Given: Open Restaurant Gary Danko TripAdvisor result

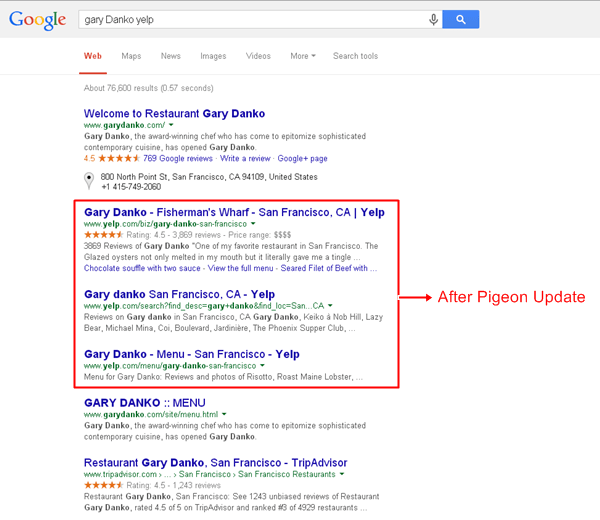Looking at the screenshot, I should [x=215, y=463].
